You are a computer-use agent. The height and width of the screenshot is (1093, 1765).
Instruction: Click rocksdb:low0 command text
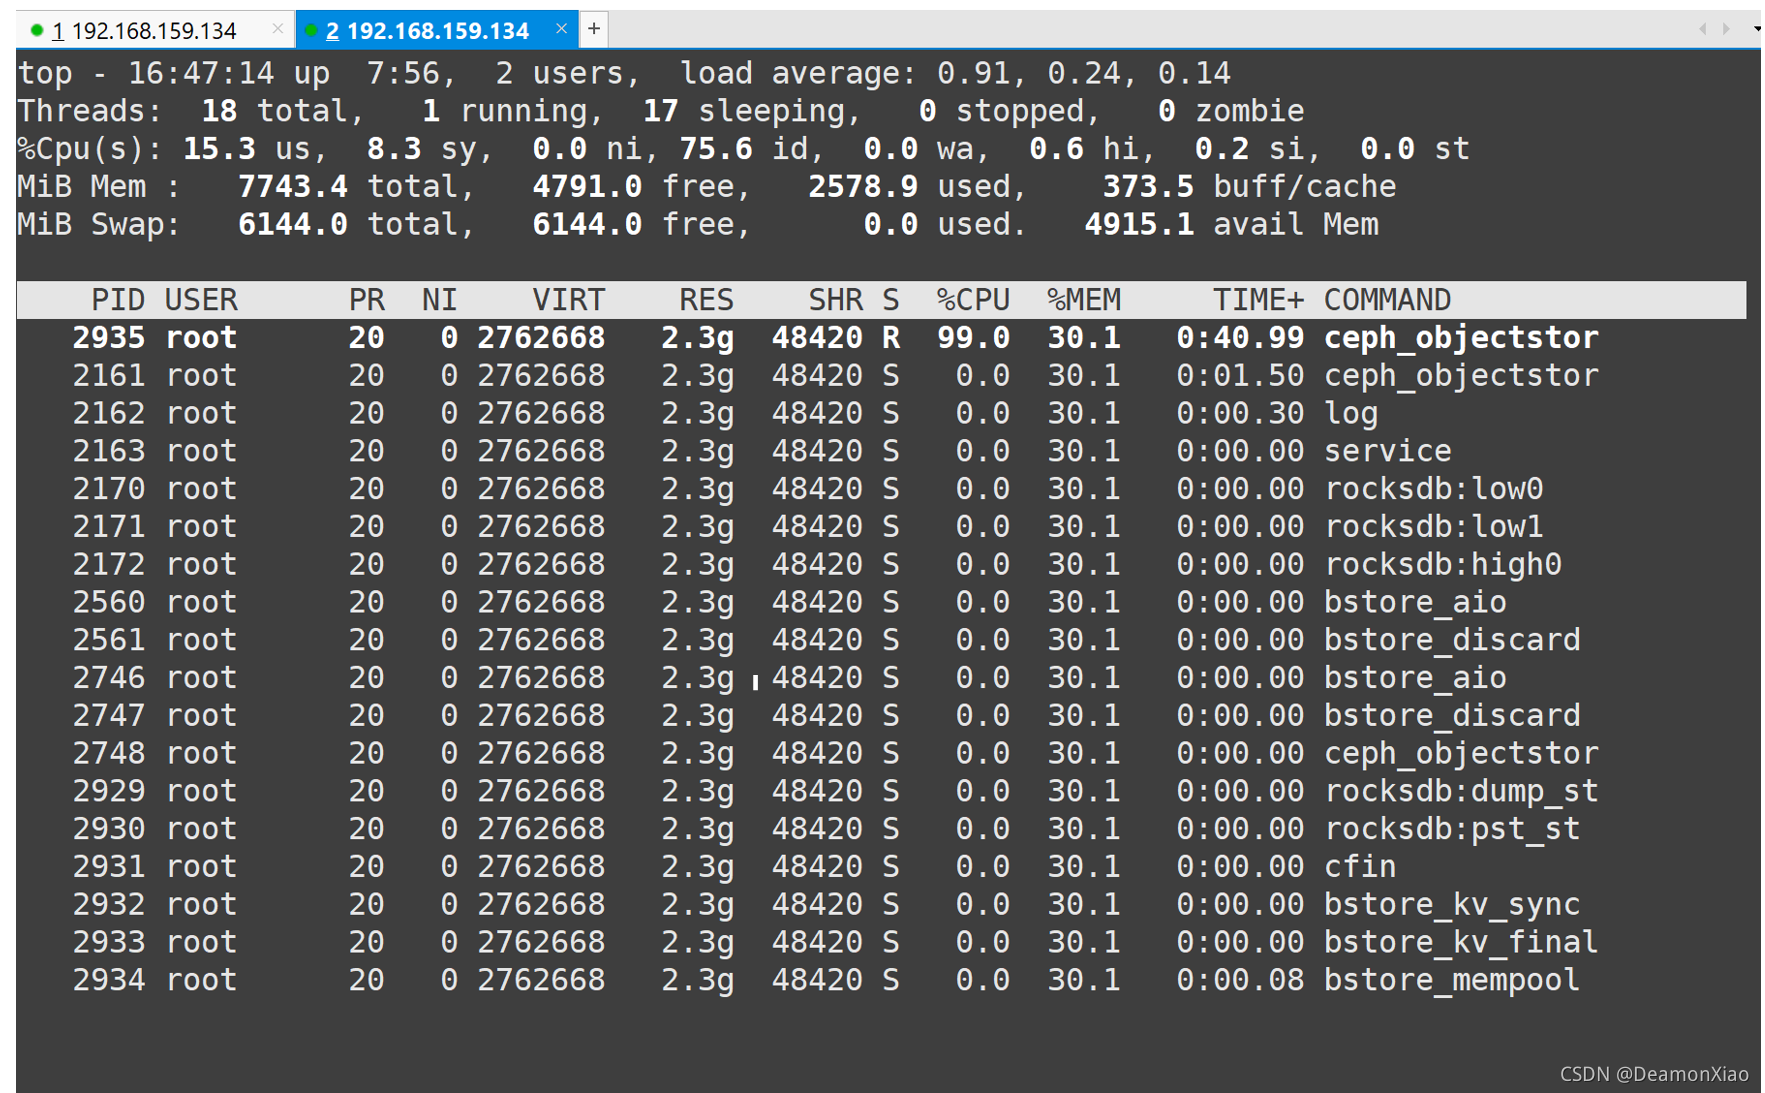[1434, 489]
